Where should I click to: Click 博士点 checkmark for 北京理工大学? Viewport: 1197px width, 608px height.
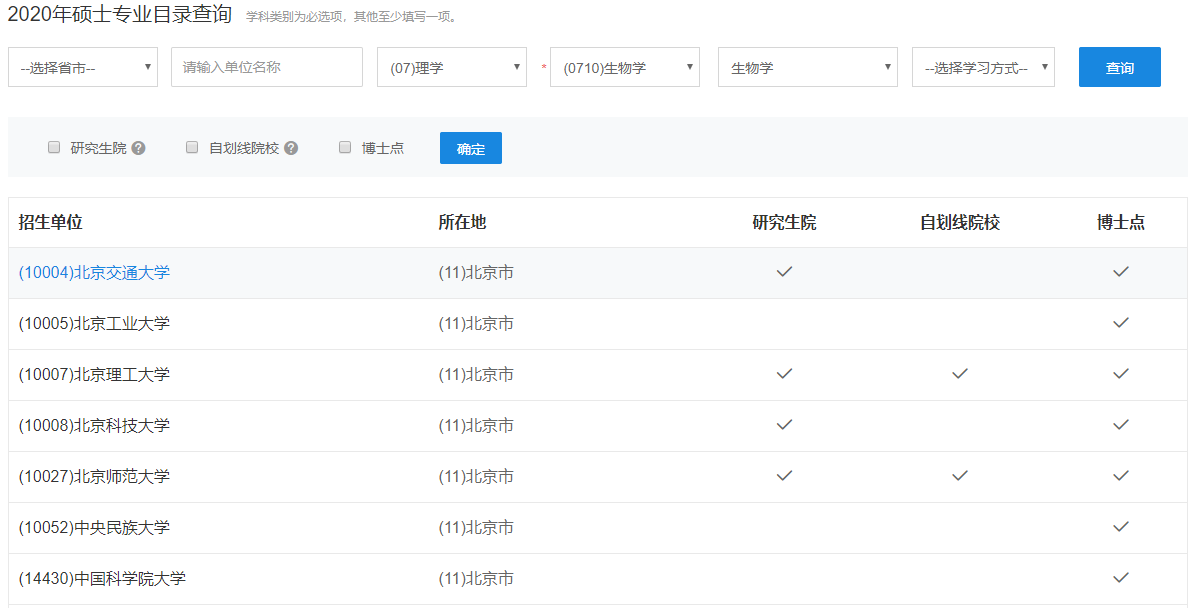point(1121,374)
